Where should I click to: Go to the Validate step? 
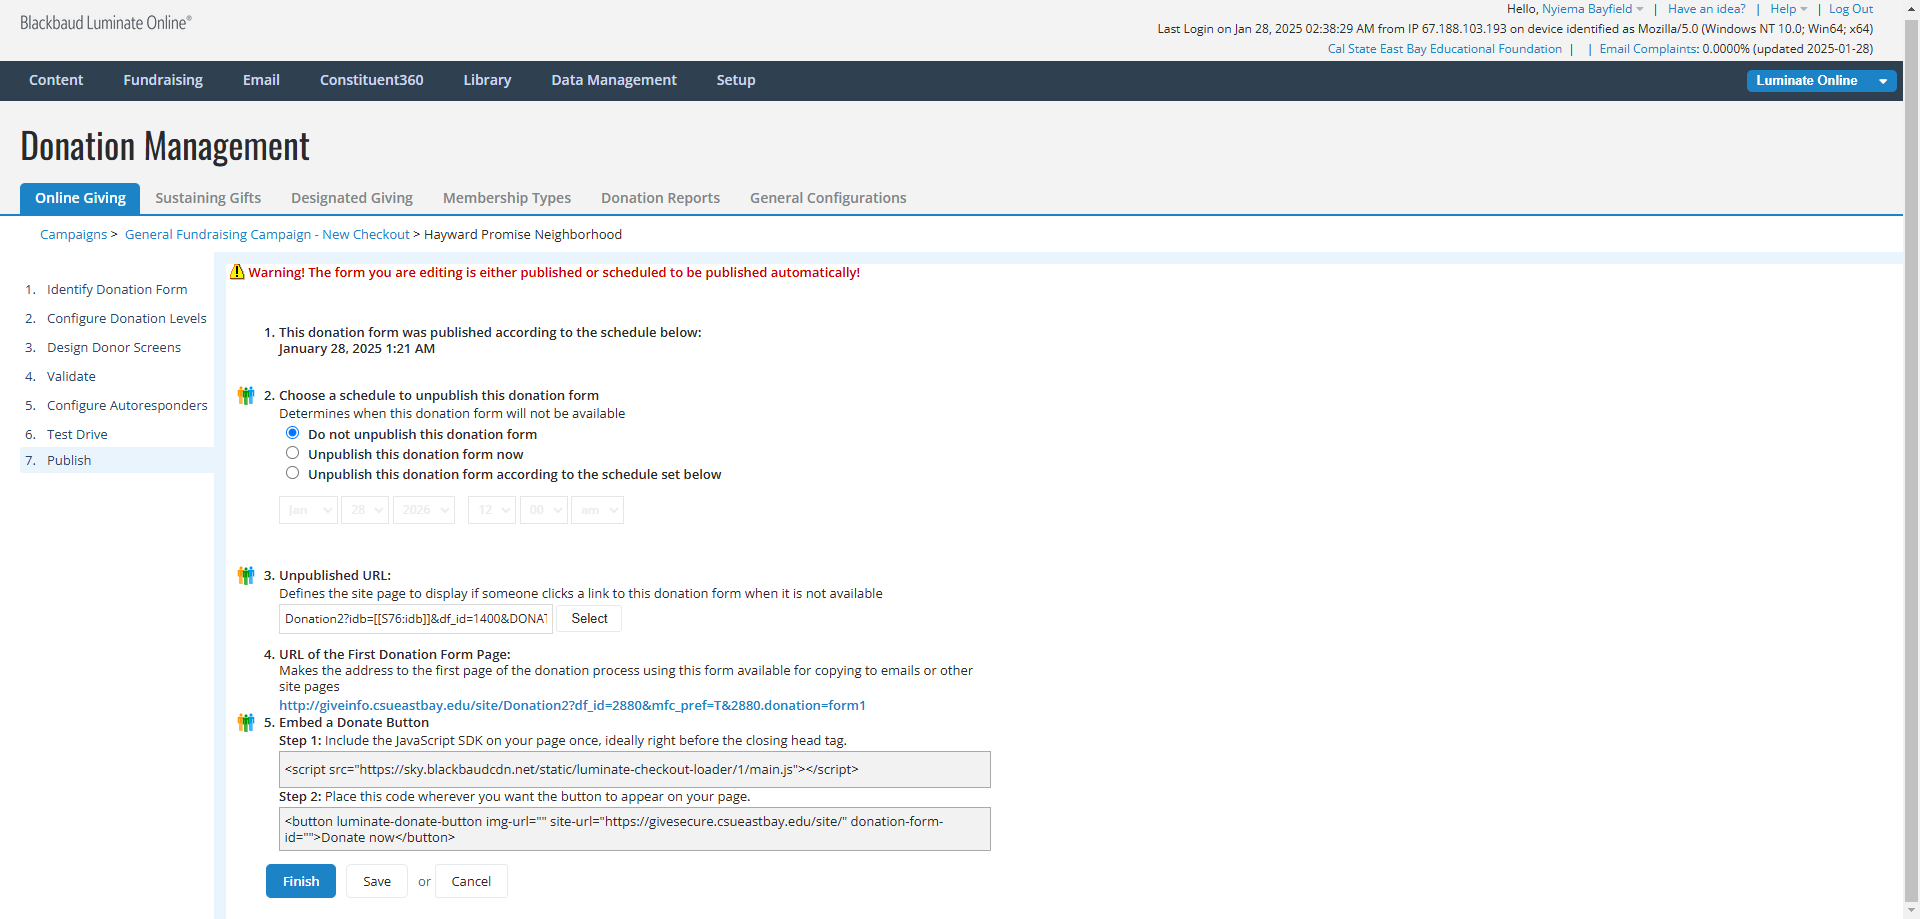[x=71, y=376]
